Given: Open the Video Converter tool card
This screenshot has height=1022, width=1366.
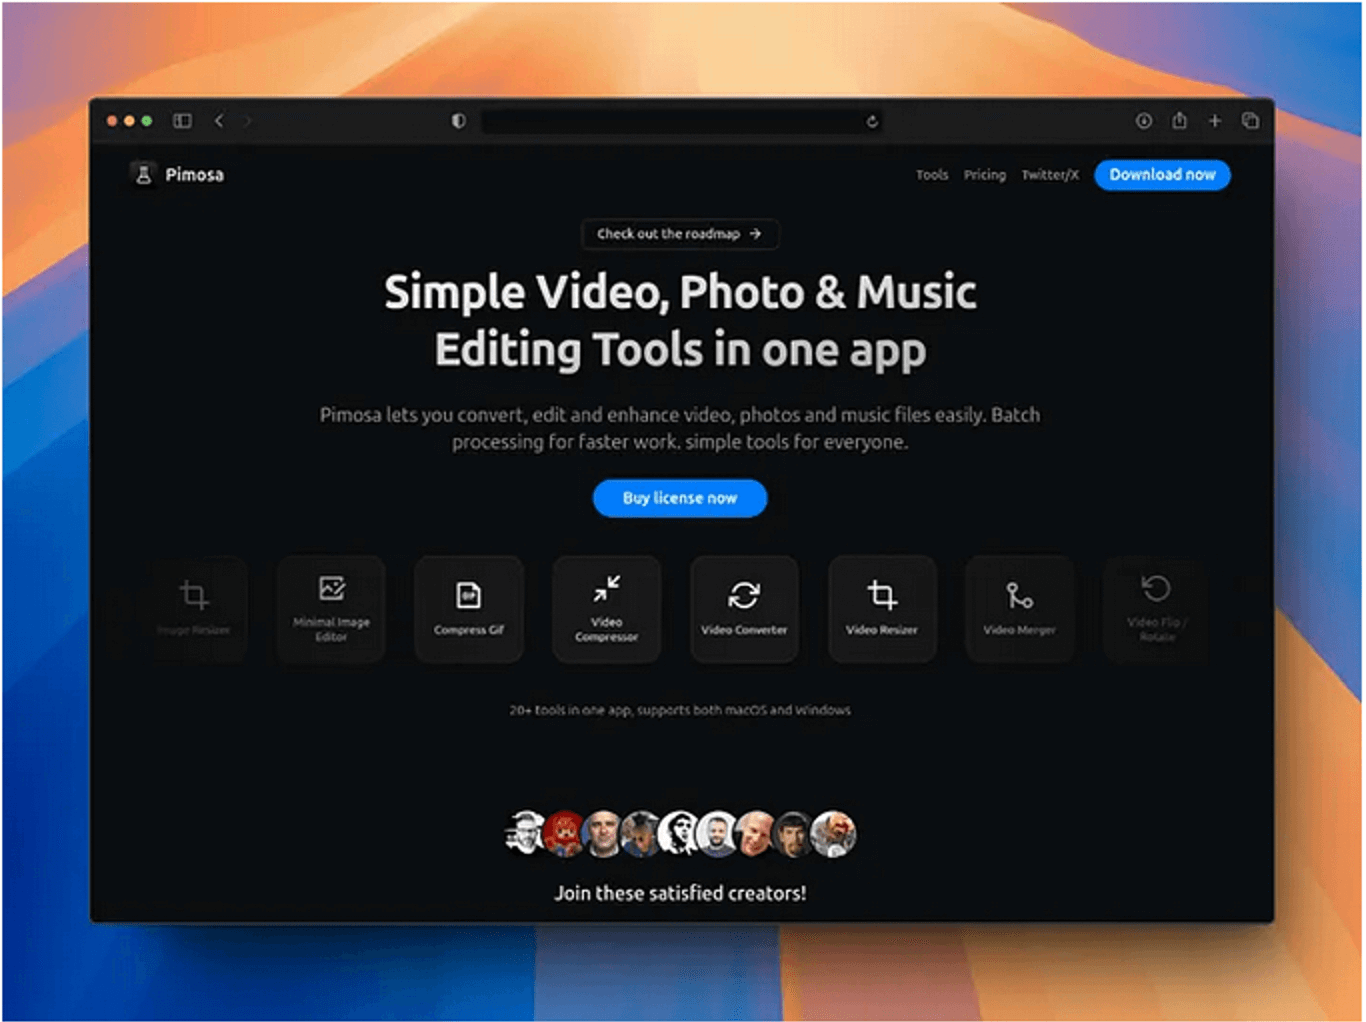Looking at the screenshot, I should [x=744, y=608].
